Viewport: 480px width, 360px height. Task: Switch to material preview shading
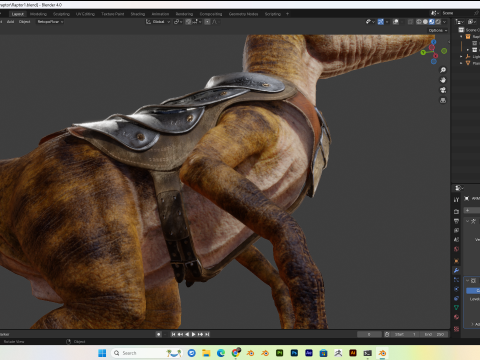(x=432, y=22)
